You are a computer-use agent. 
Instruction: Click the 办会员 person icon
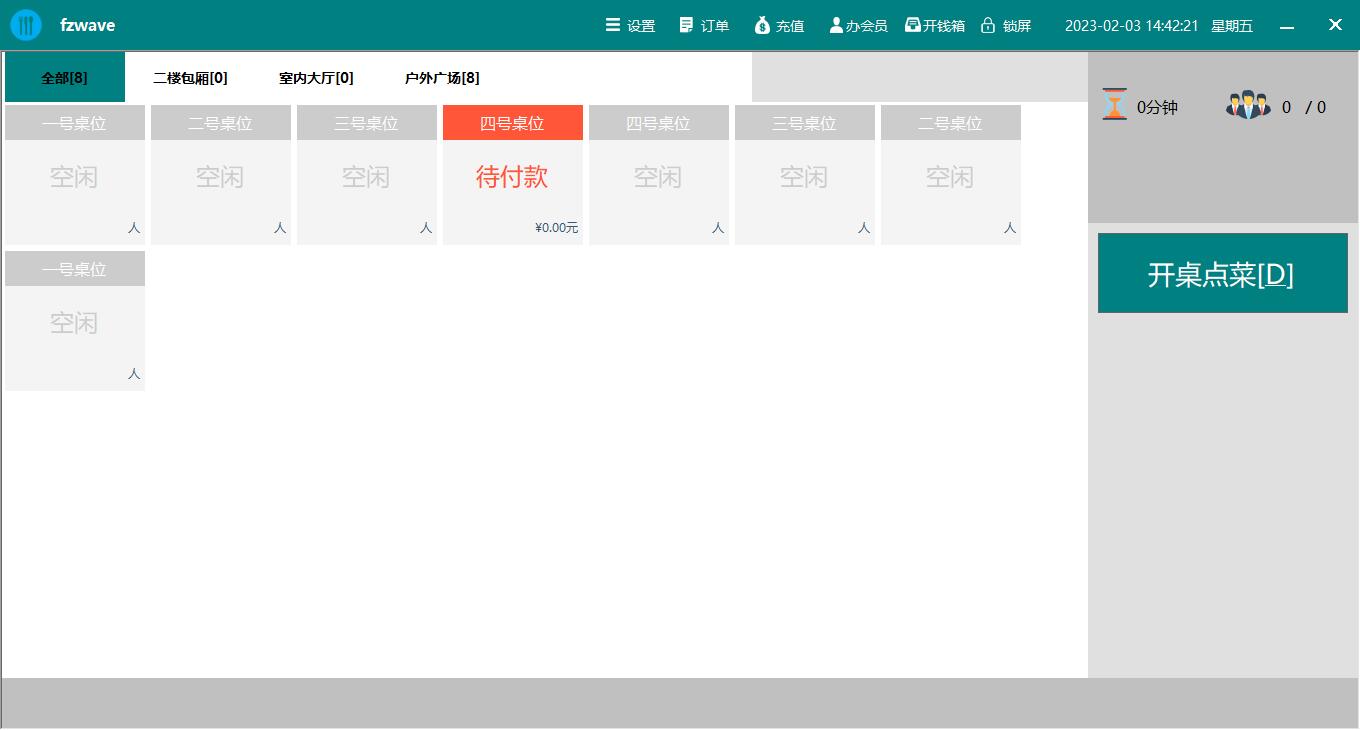tap(836, 25)
